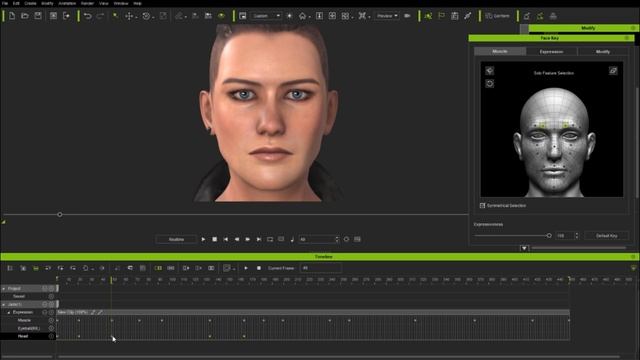Click the green icon in timeline toolbar
640x360 pixels.
tap(36, 268)
